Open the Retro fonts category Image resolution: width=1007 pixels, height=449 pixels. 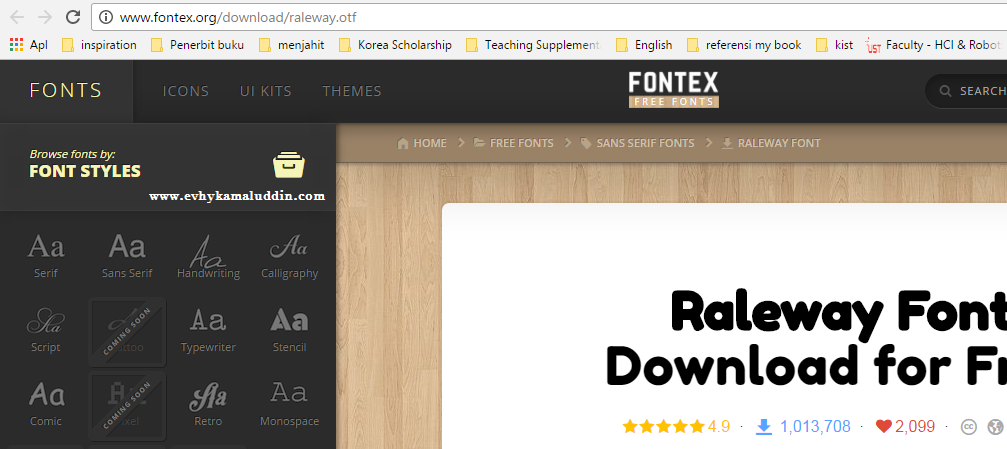(x=208, y=404)
